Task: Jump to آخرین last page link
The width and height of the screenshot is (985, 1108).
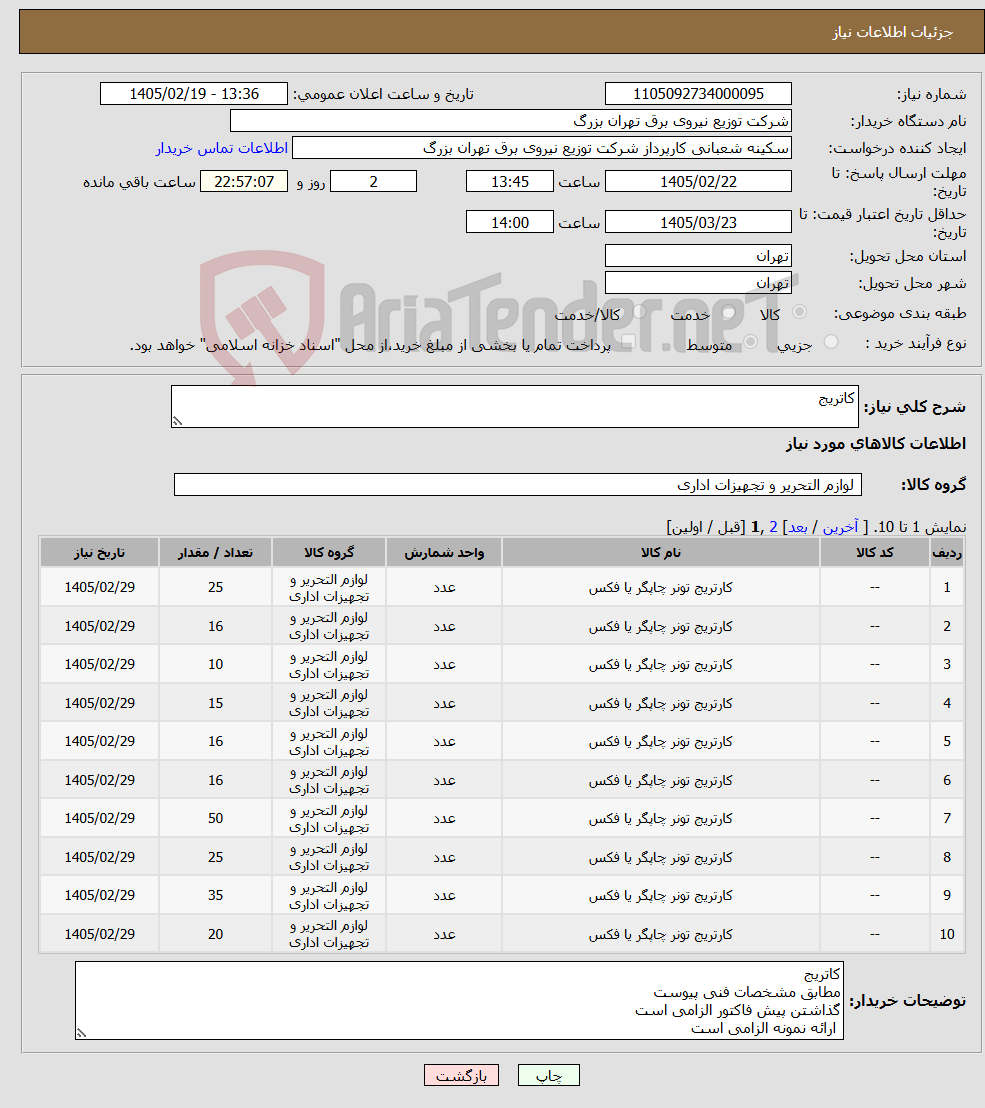Action: click(840, 527)
